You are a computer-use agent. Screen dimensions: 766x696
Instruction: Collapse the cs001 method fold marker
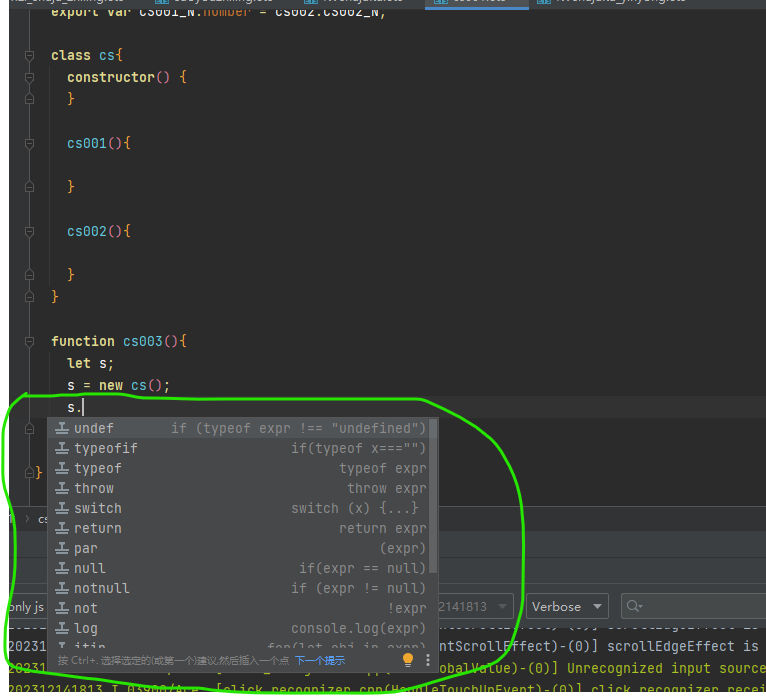pyautogui.click(x=29, y=144)
